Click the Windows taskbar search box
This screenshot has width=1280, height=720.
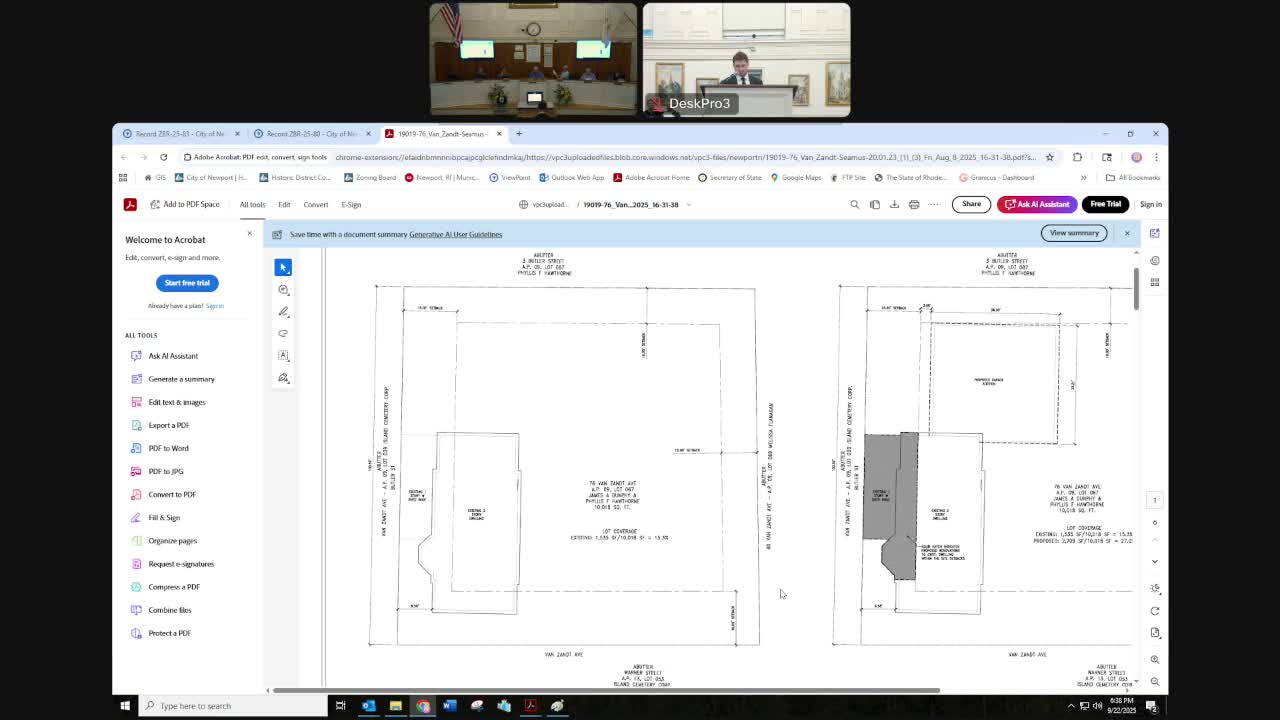tap(233, 706)
